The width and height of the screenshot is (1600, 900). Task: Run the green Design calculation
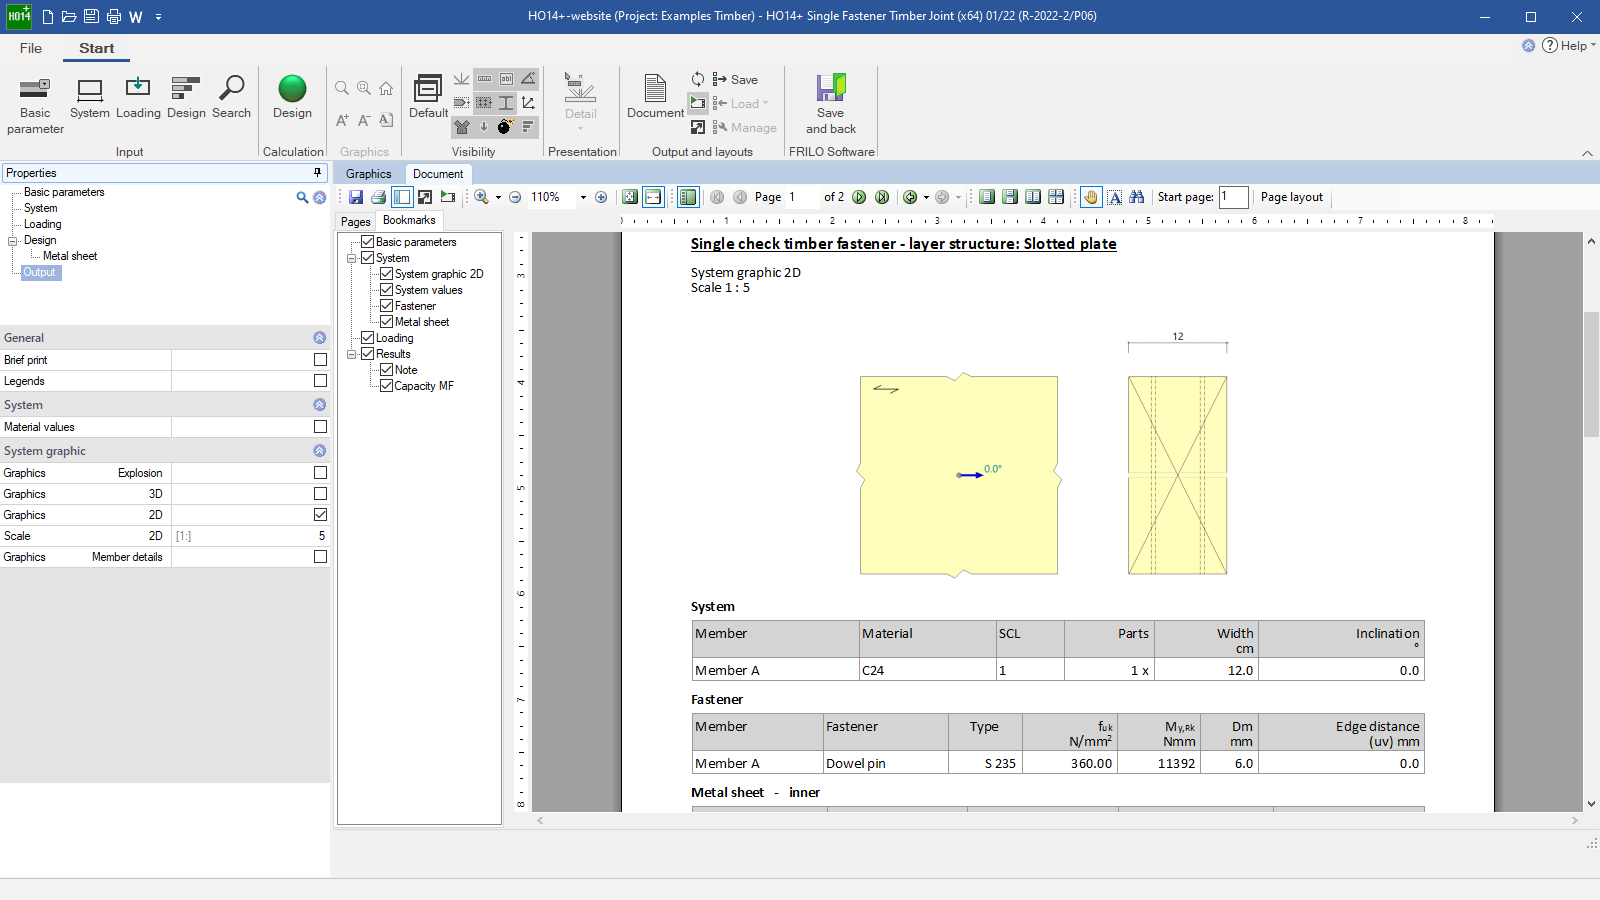(292, 98)
